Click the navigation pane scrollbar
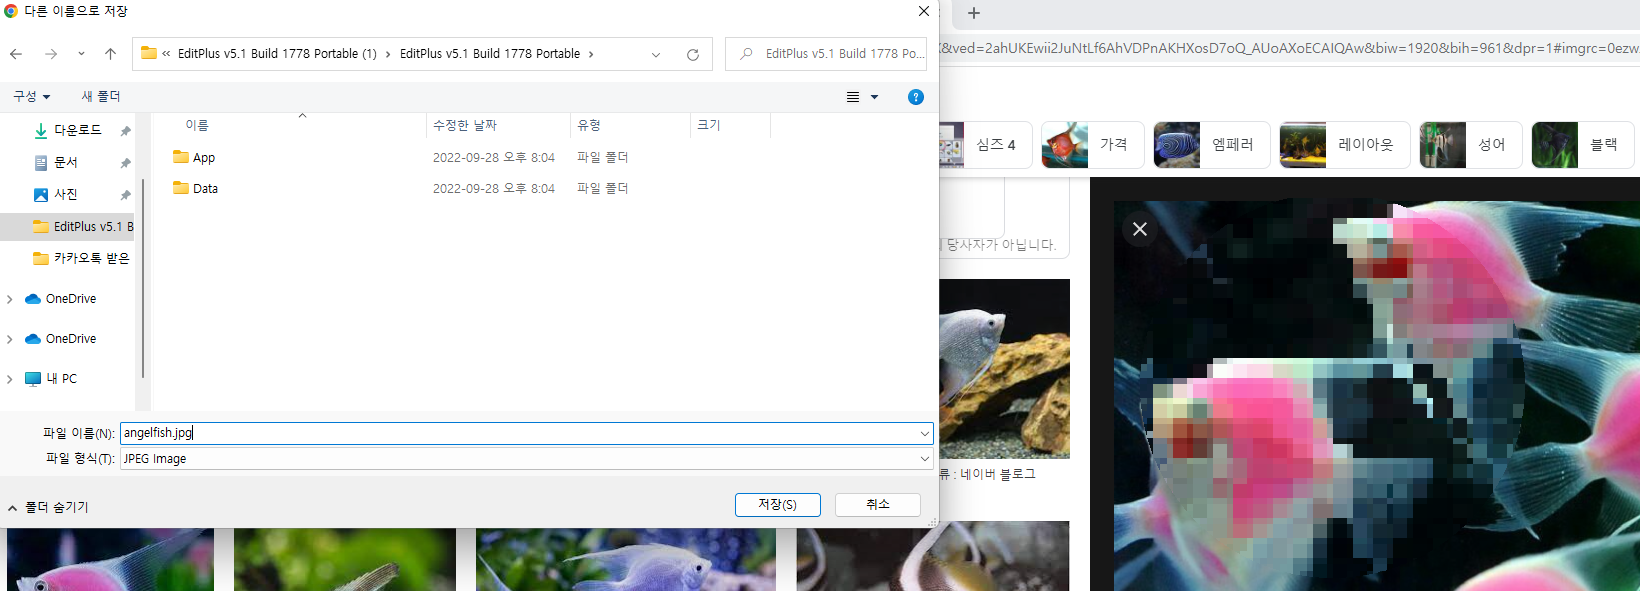Screen dimensions: 1640x591 click(143, 278)
